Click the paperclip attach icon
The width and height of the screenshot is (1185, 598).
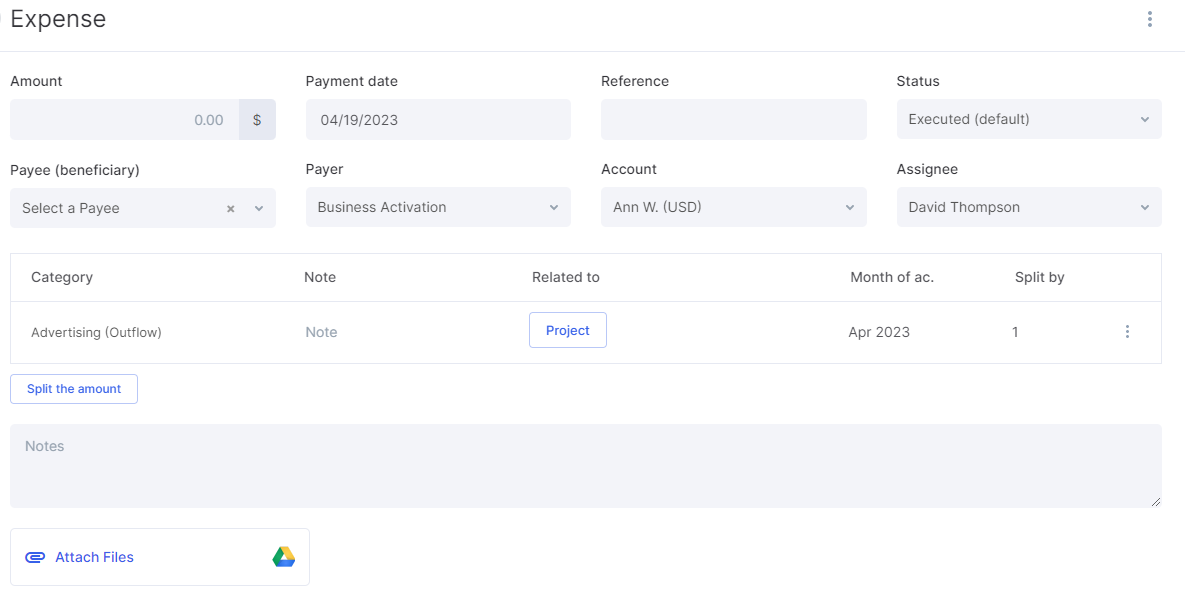pos(35,557)
